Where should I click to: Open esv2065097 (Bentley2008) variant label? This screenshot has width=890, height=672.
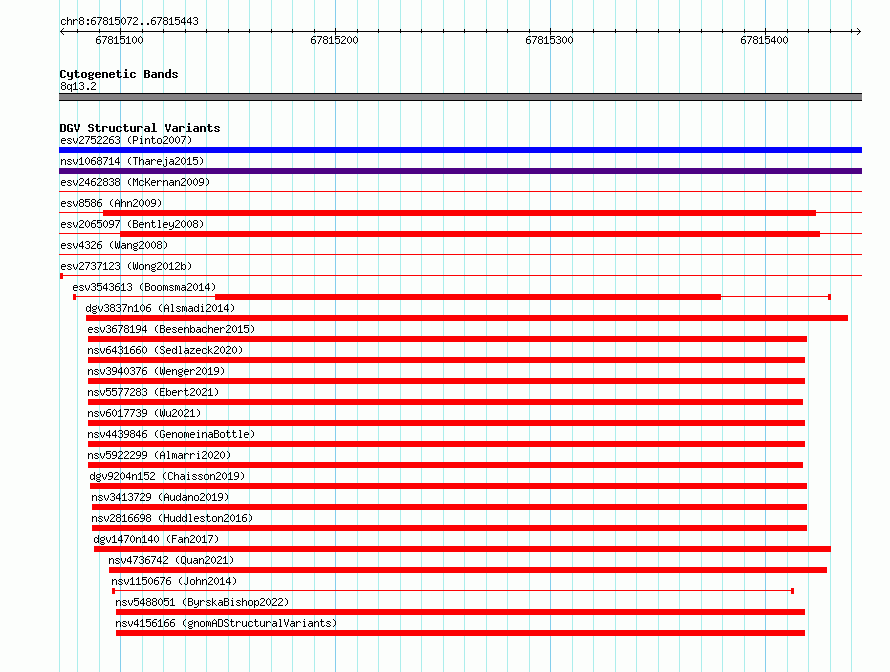pyautogui.click(x=132, y=224)
